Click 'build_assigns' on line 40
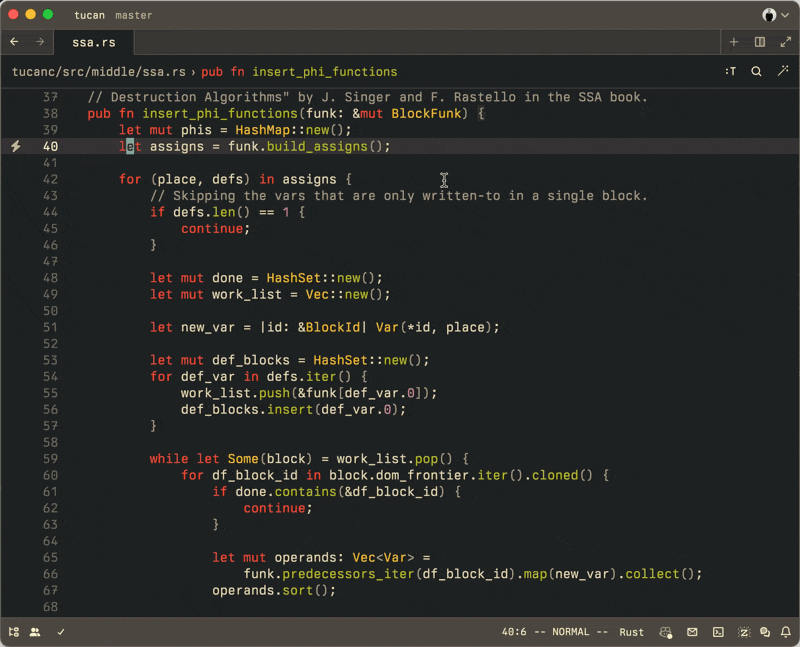This screenshot has height=647, width=800. pyautogui.click(x=317, y=146)
